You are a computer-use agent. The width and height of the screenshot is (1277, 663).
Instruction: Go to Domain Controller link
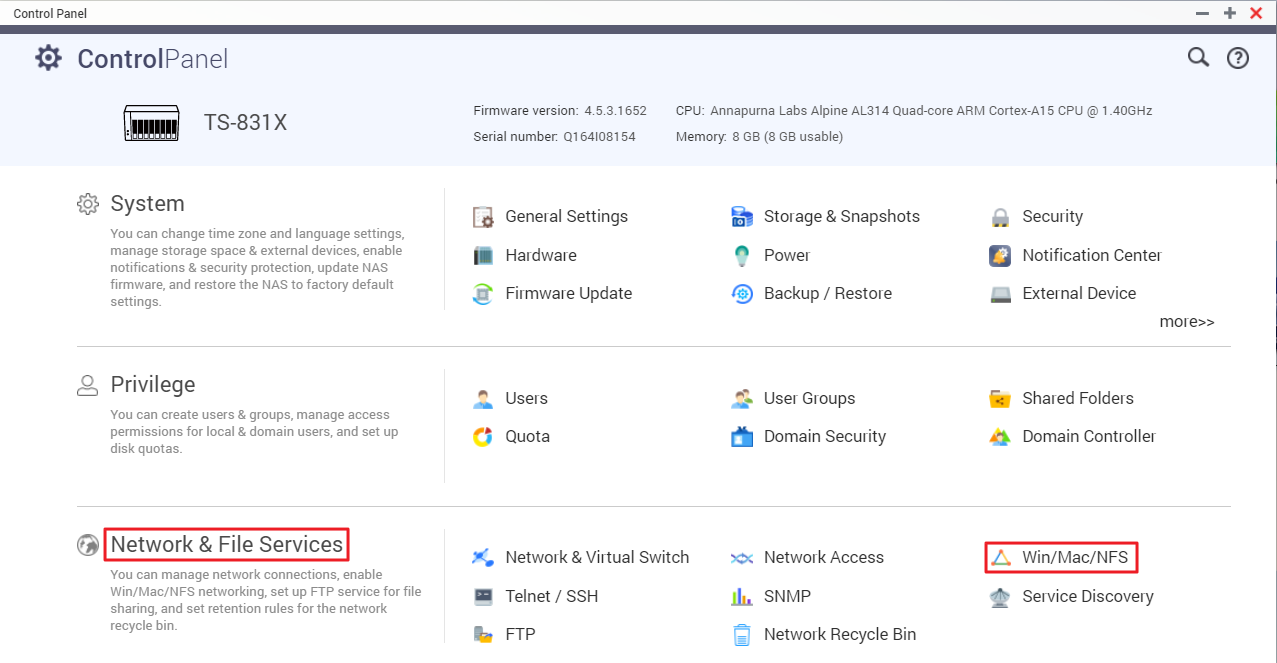click(x=1089, y=437)
